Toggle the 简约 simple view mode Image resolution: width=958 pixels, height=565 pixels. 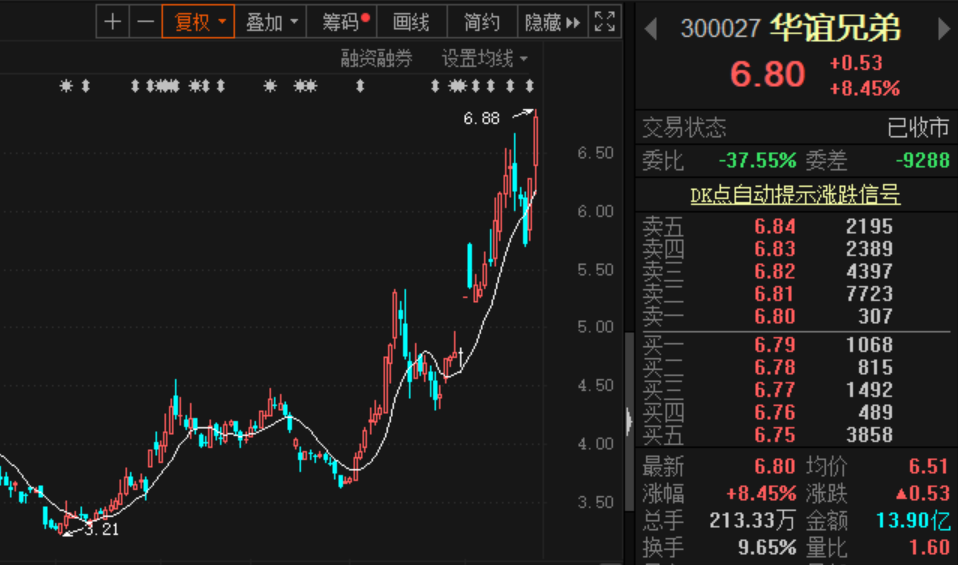[482, 22]
